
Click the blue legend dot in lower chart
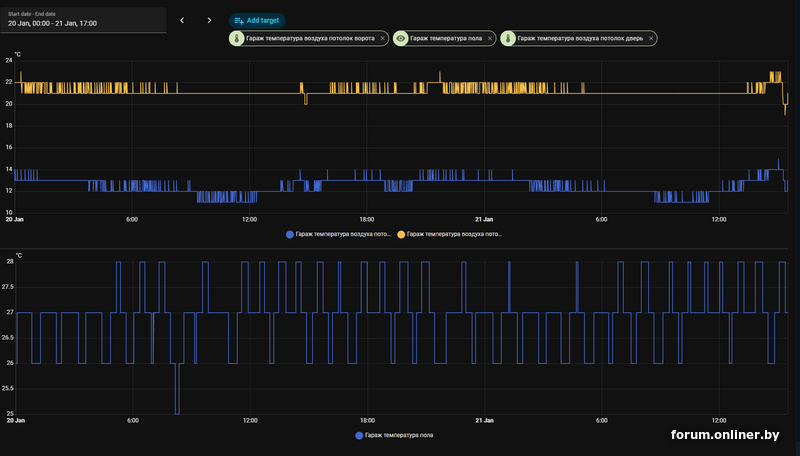[x=359, y=435]
